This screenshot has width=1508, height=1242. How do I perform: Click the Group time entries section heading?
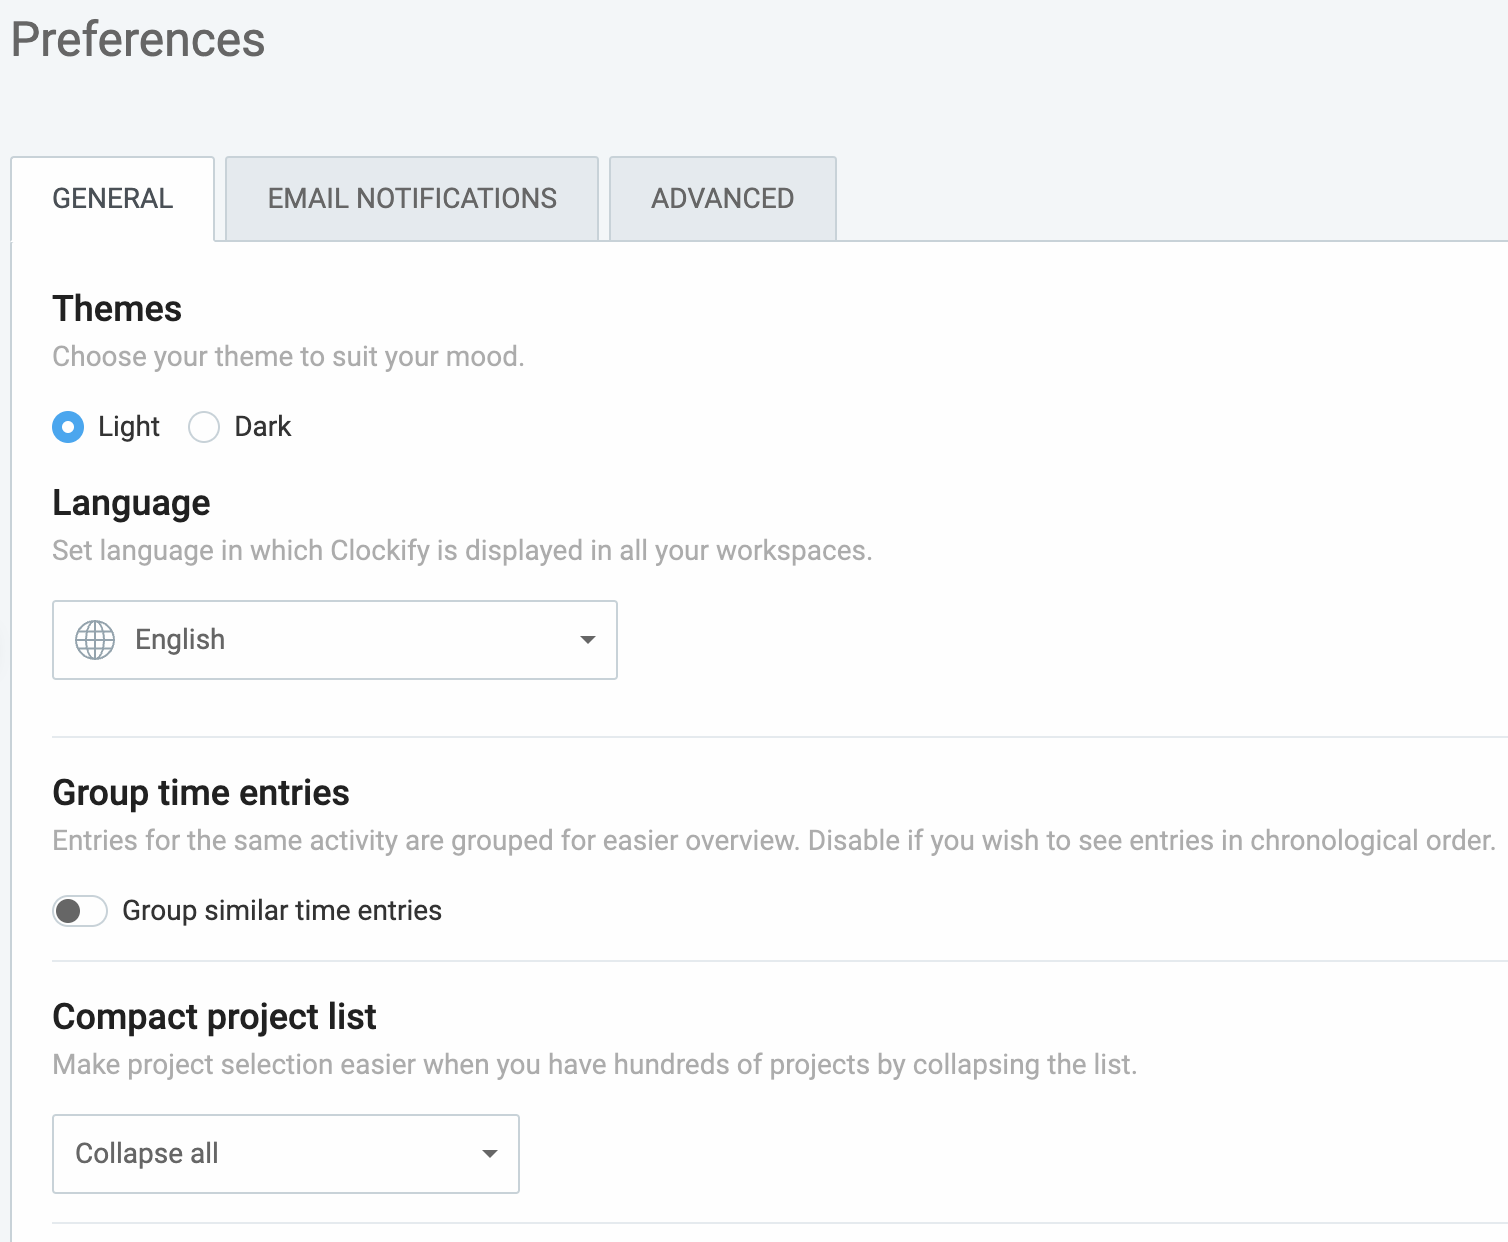coord(201,793)
